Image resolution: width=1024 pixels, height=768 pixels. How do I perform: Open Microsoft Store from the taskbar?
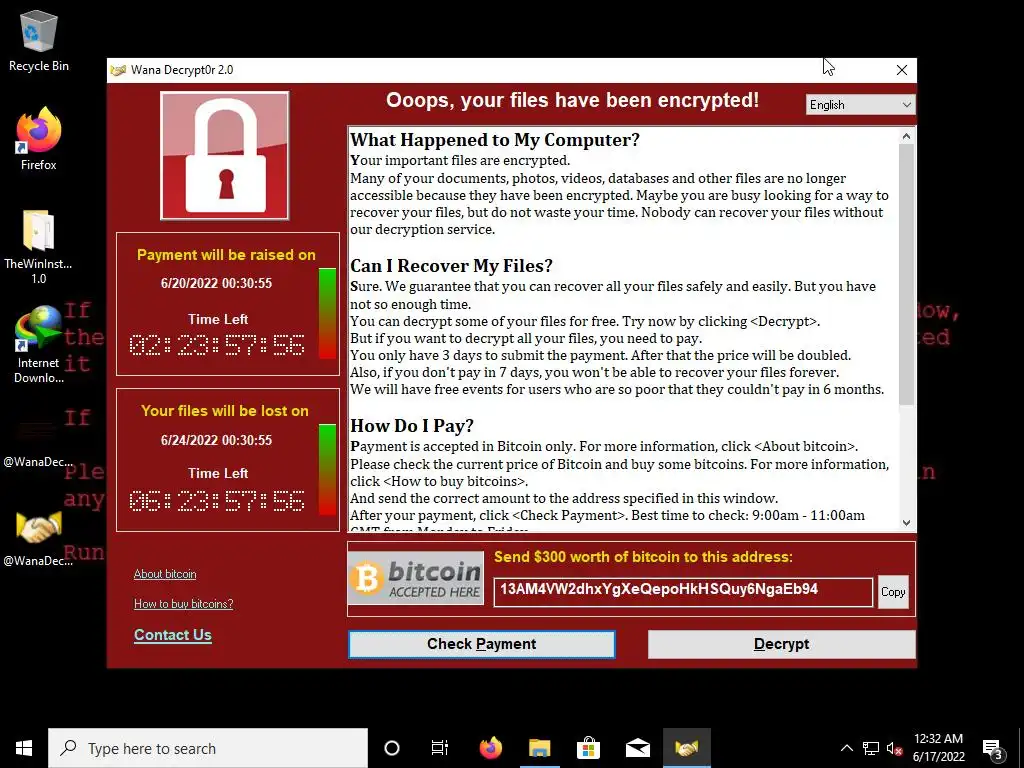click(588, 748)
